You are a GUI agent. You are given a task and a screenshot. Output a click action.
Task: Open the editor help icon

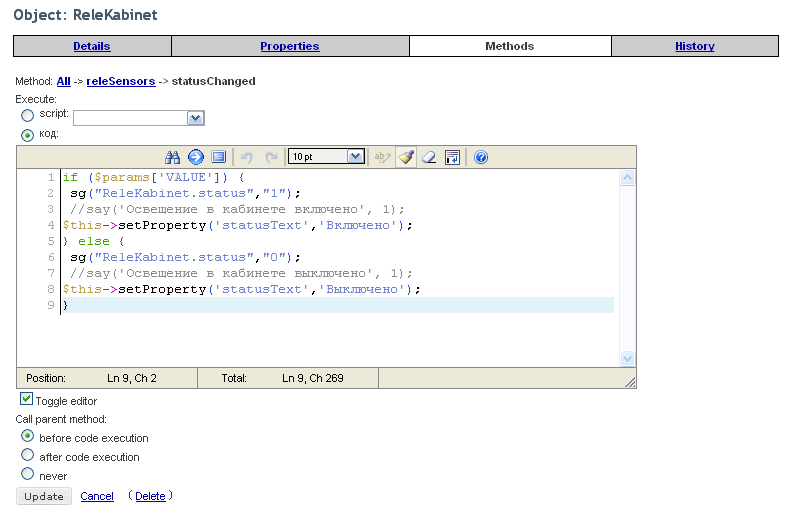pyautogui.click(x=481, y=157)
